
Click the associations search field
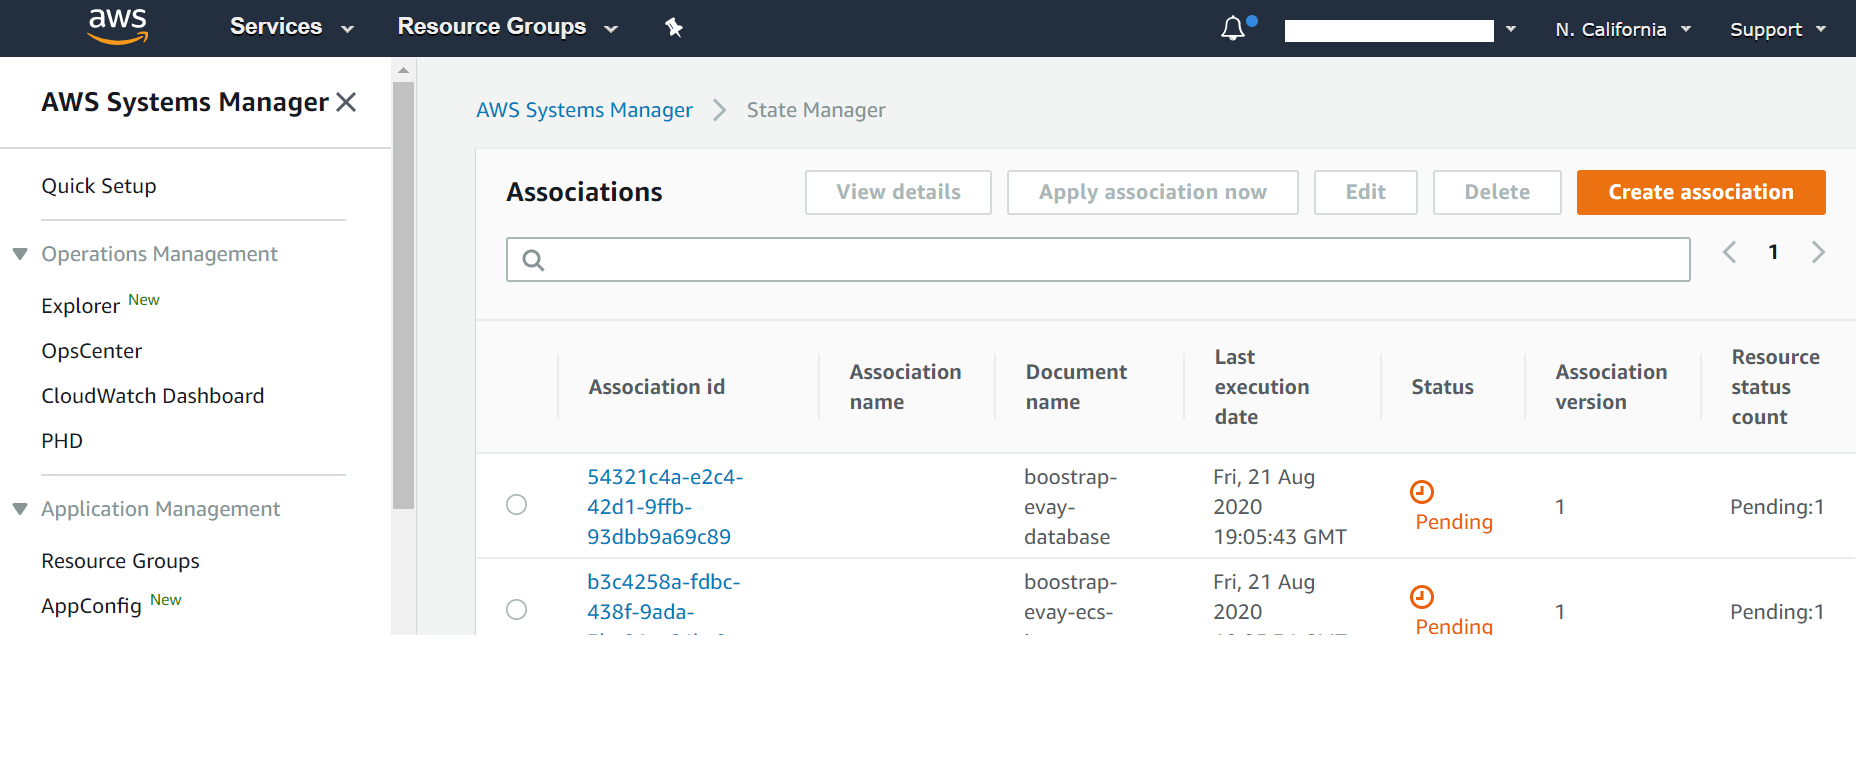(1098, 260)
